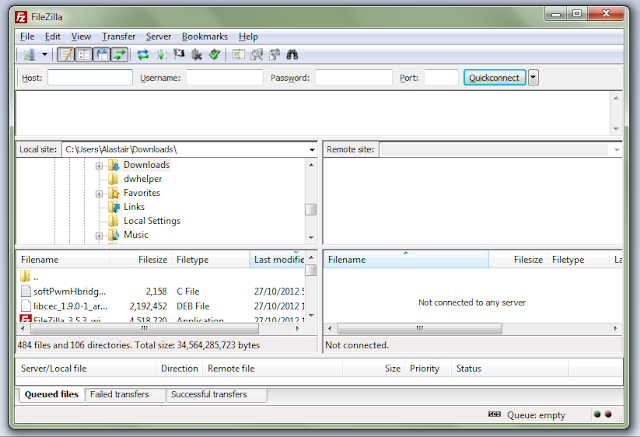Click the Priority queue column header
This screenshot has width=640, height=437.
click(428, 368)
